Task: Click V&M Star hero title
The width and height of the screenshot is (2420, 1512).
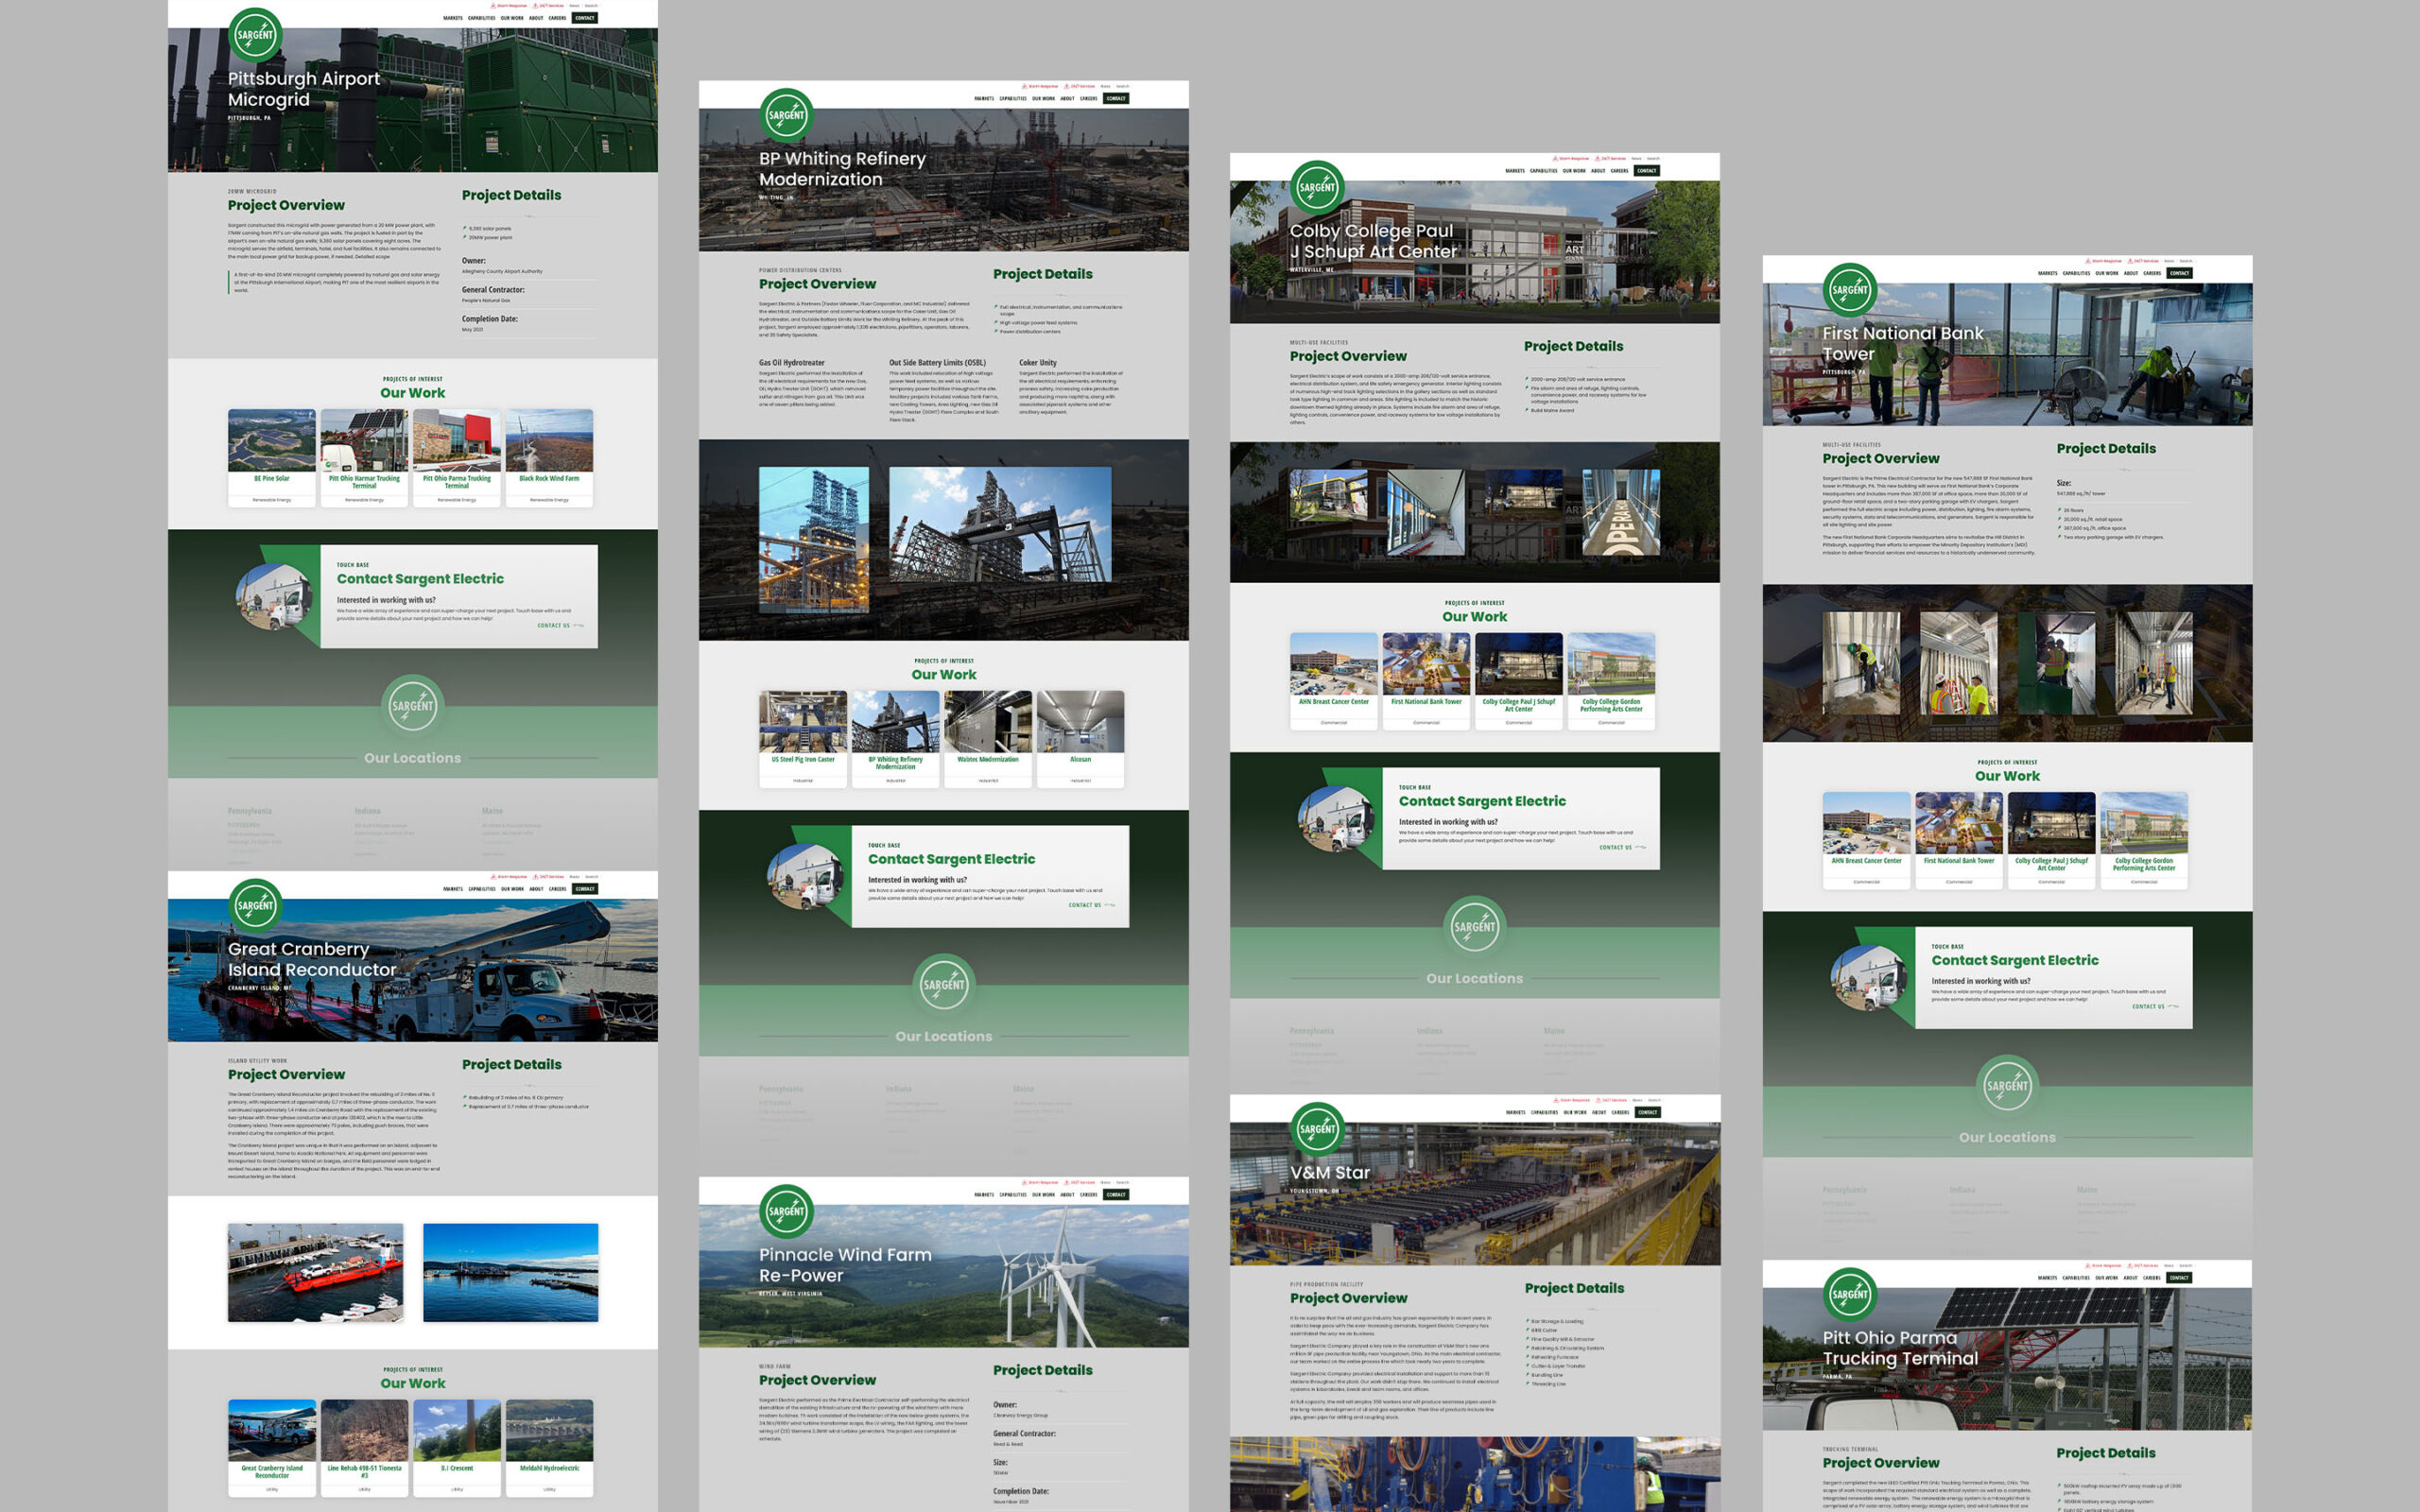Action: [1330, 1172]
